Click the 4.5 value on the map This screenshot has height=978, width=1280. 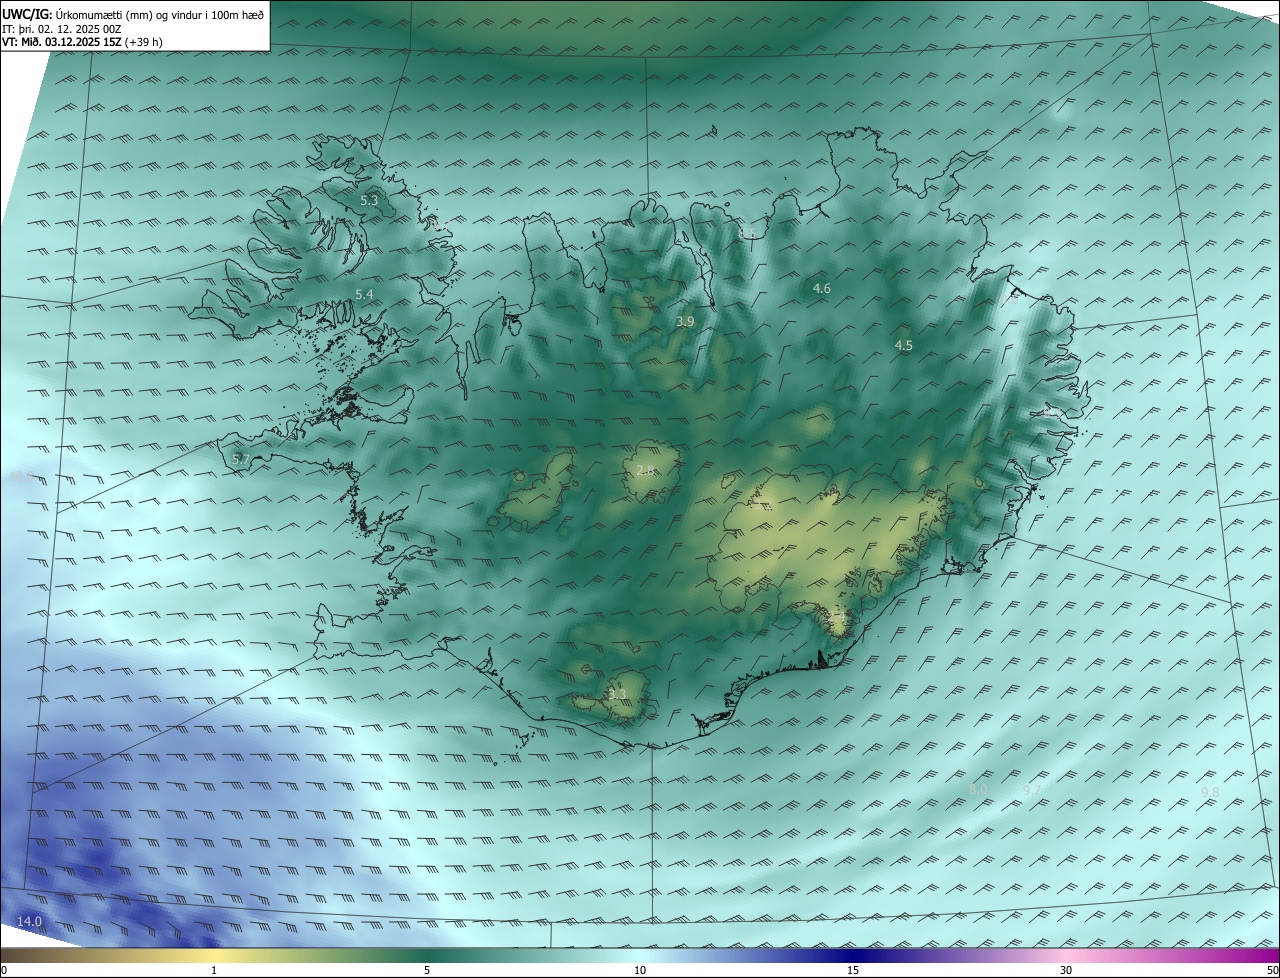(904, 346)
